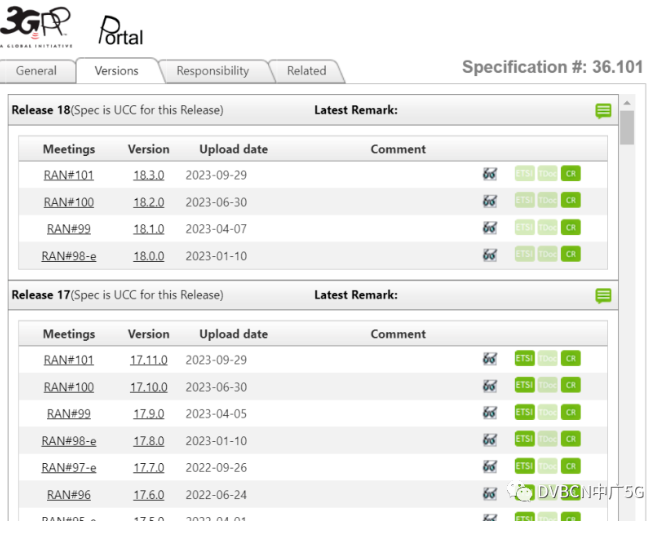The image size is (651, 540).
Task: Open Release 18 remarks icon
Action: 603,111
